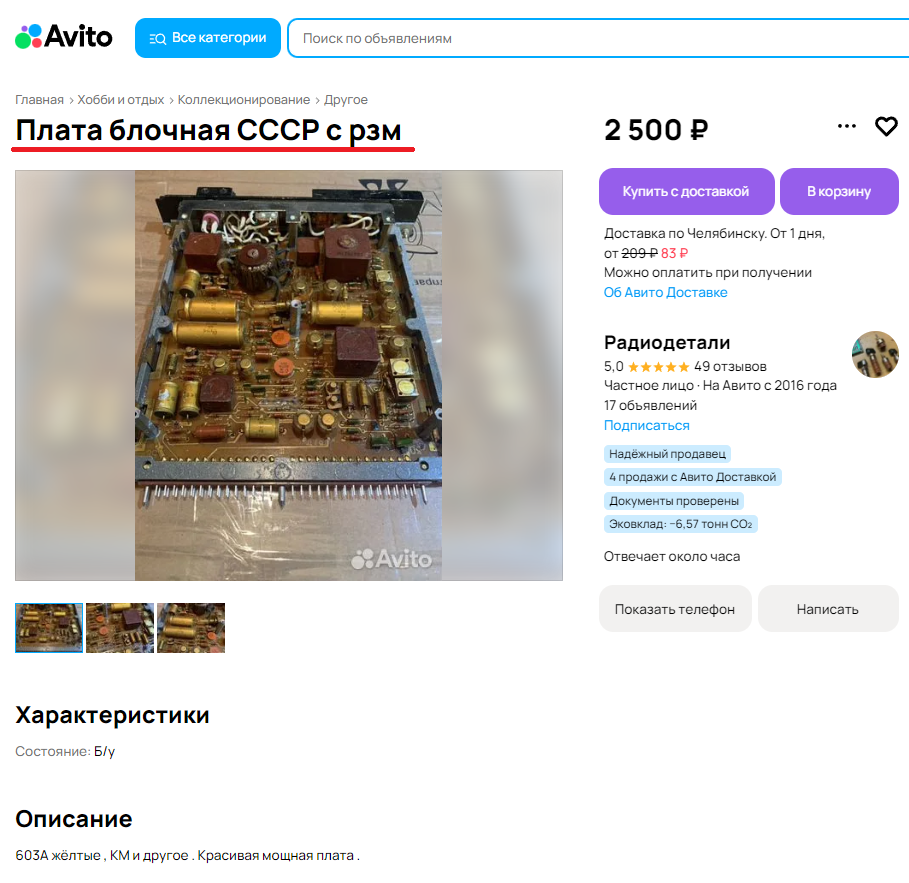Image resolution: width=909 pixels, height=883 pixels.
Task: Click Подписаться on the seller
Action: pos(646,426)
